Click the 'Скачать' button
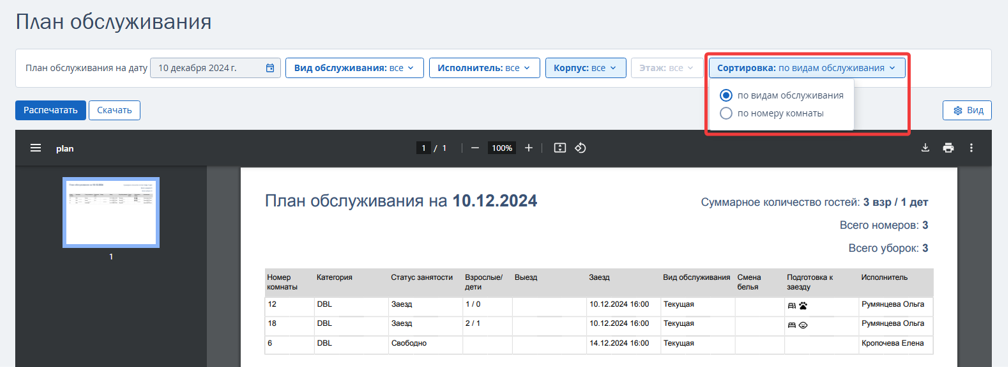Image resolution: width=1008 pixels, height=367 pixels. click(114, 110)
